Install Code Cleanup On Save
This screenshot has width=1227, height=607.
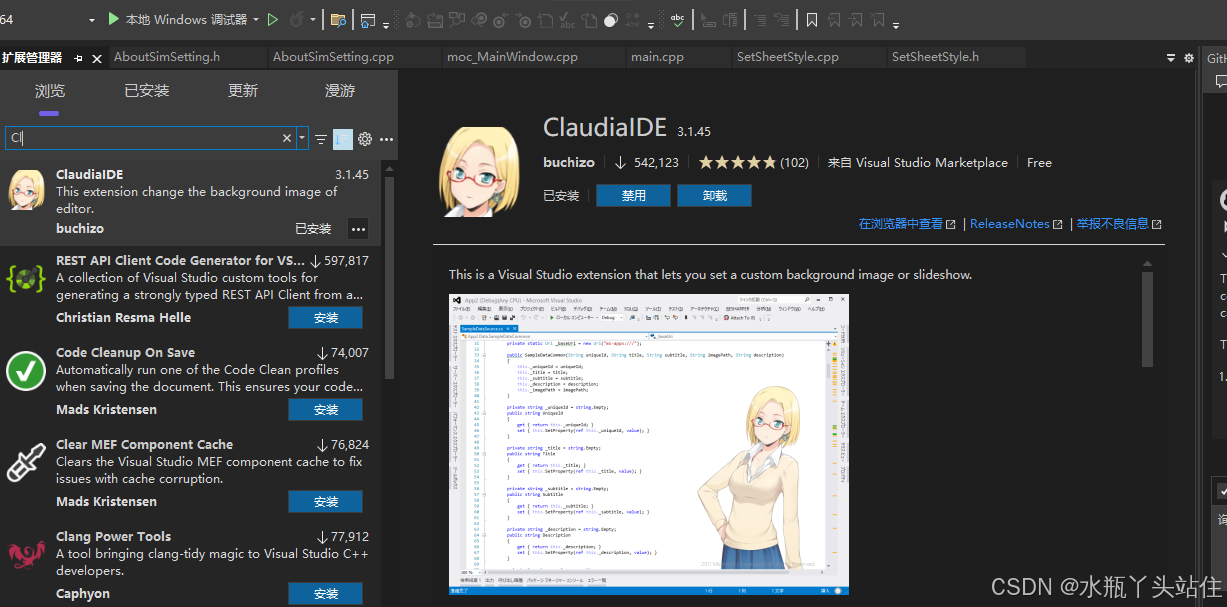tap(326, 410)
